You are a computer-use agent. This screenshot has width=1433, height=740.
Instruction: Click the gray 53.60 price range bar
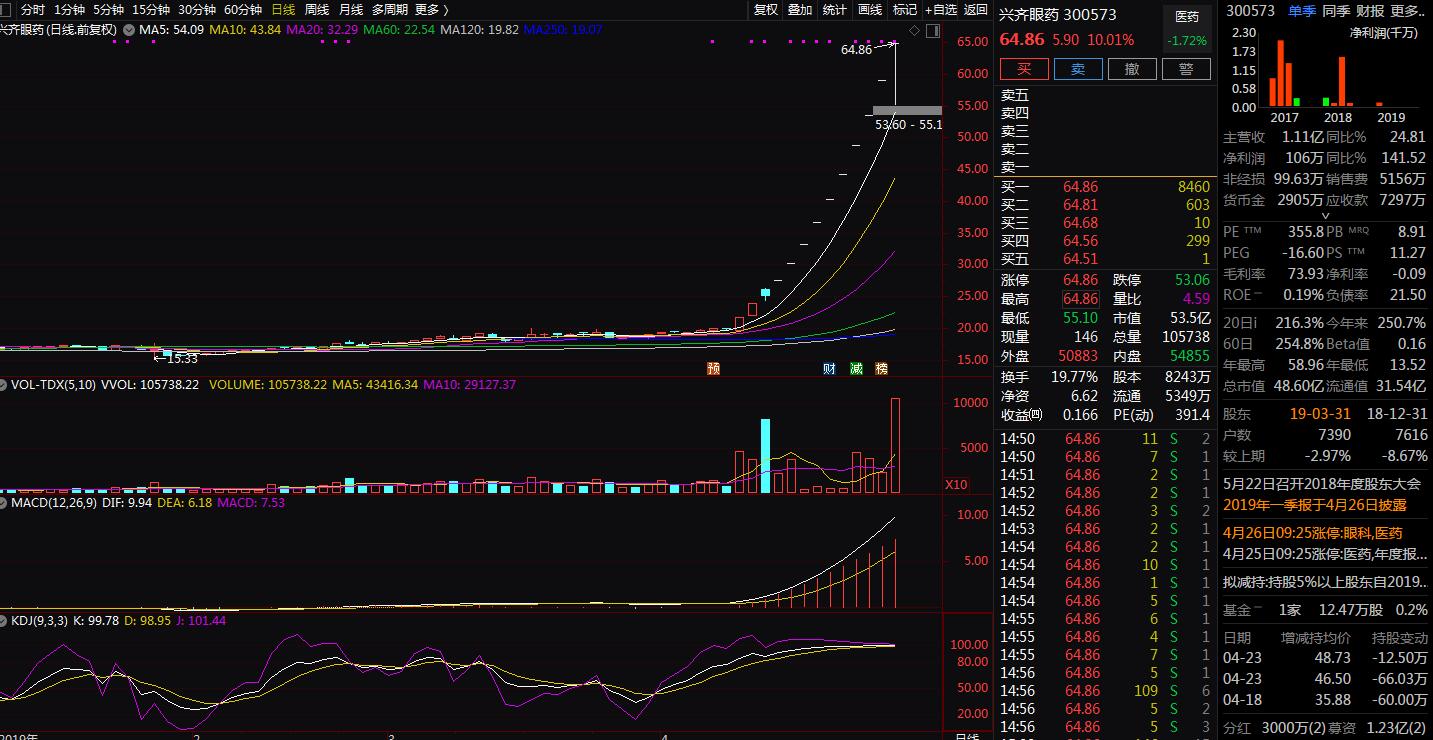(907, 110)
